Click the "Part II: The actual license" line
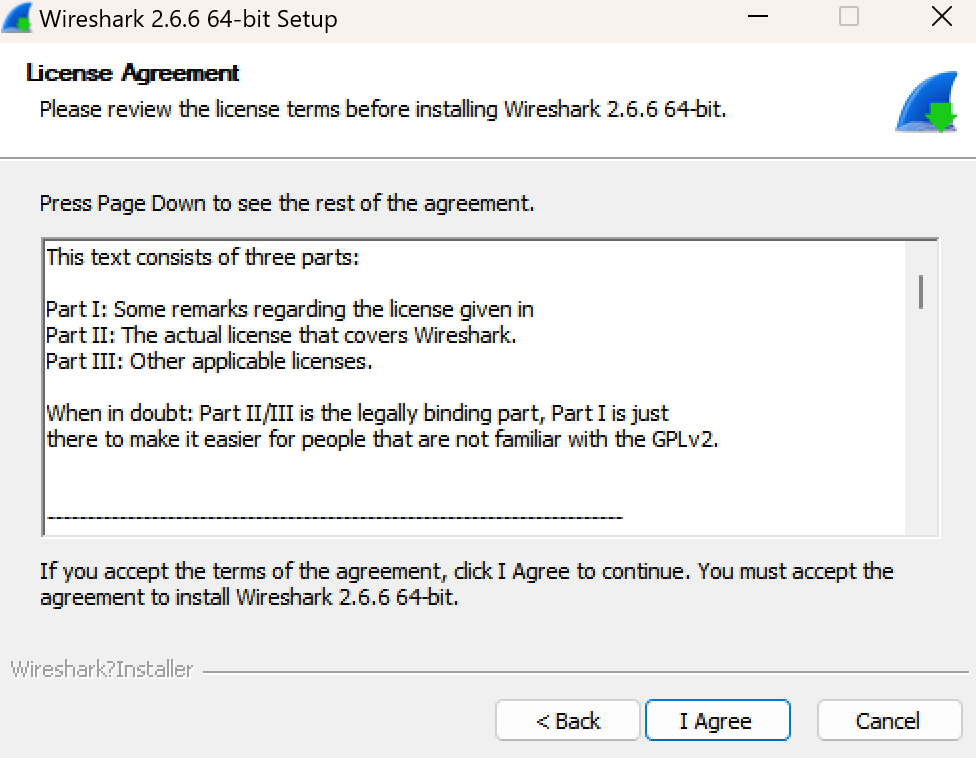976x758 pixels. 281,335
